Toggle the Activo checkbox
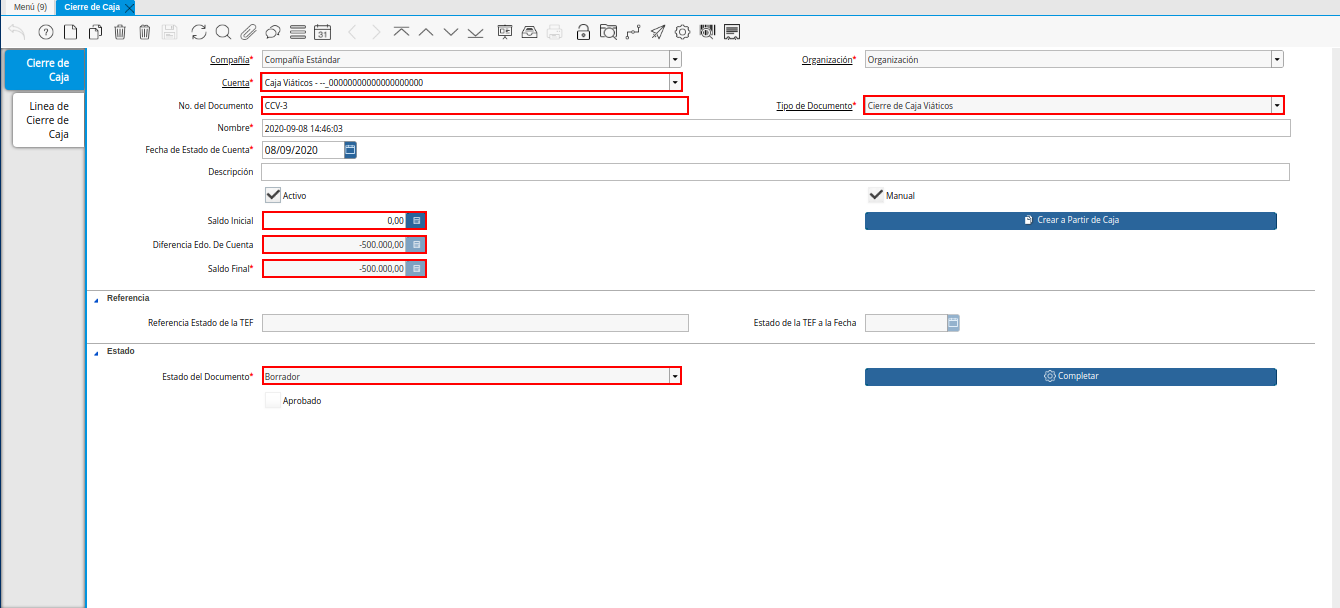This screenshot has width=1340, height=608. click(x=272, y=195)
